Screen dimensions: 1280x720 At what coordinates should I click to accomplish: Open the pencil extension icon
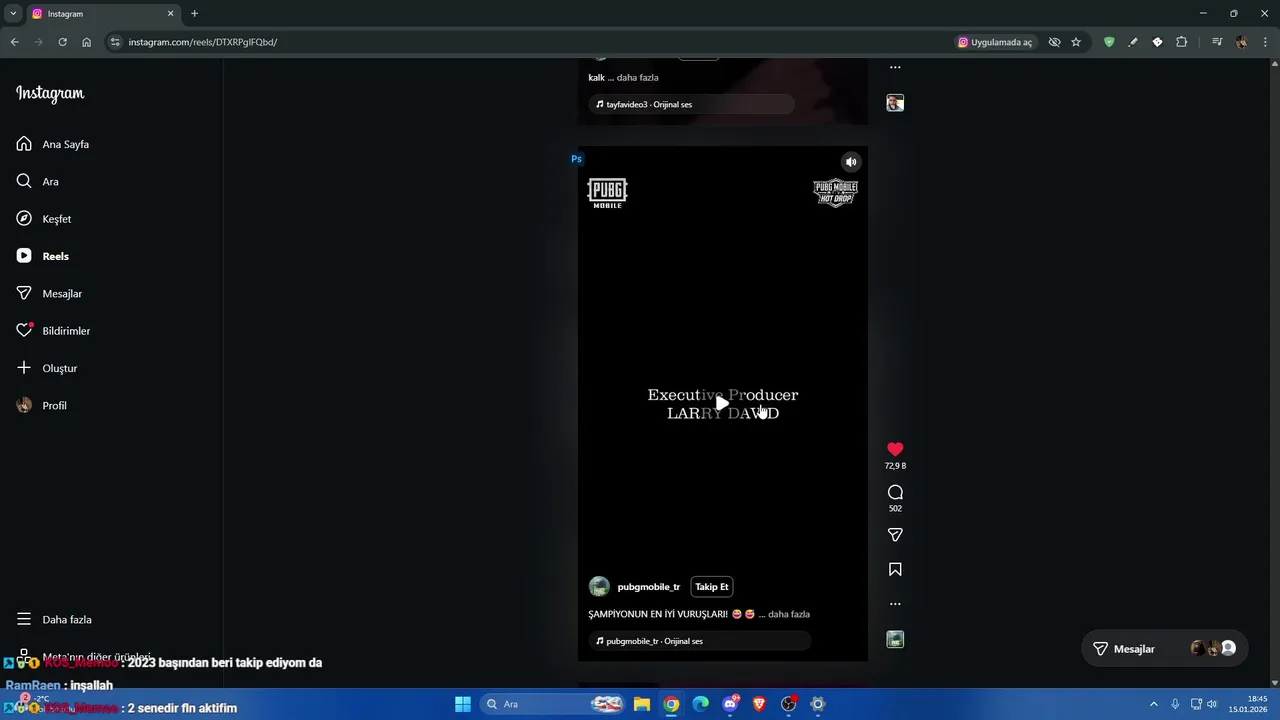point(1133,42)
